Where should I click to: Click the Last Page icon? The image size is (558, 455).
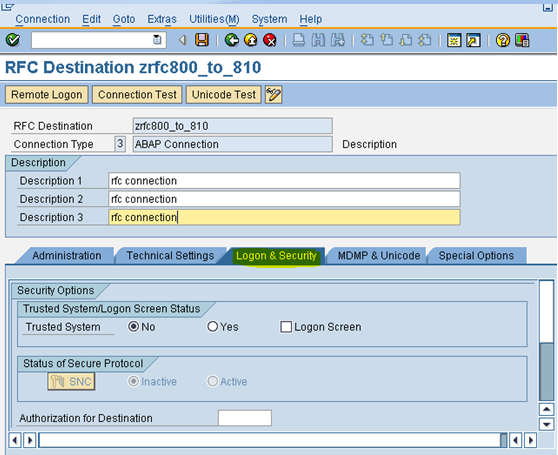tap(425, 40)
